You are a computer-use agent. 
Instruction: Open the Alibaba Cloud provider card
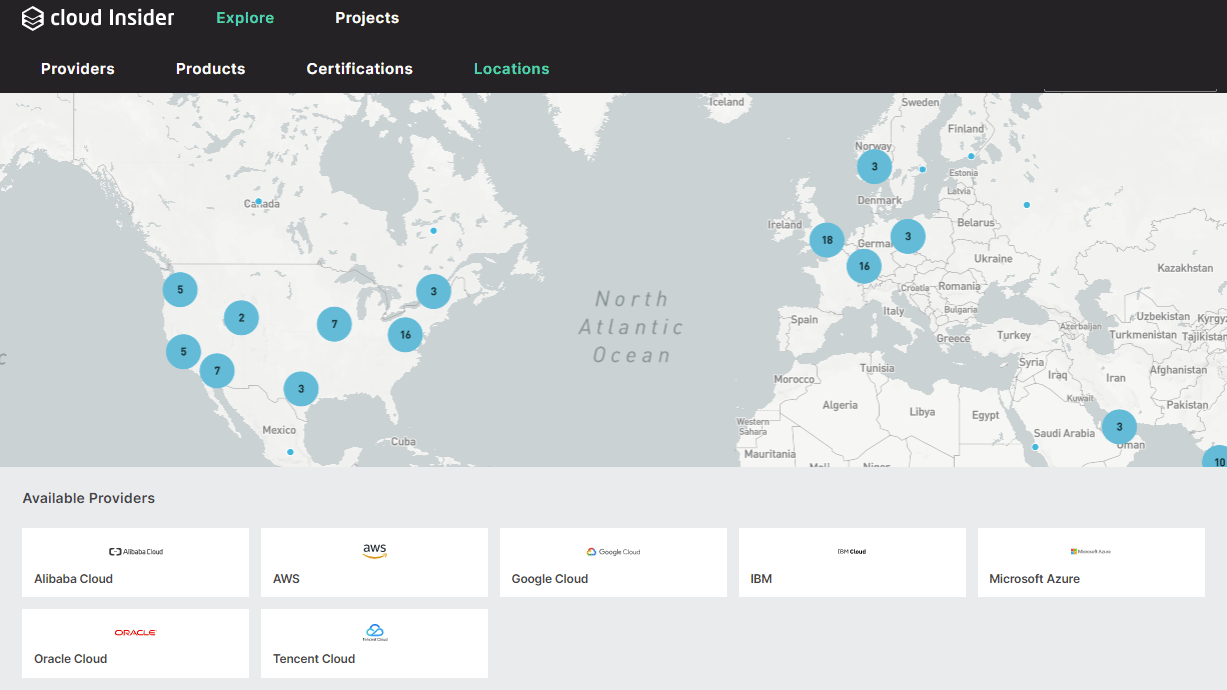point(135,563)
